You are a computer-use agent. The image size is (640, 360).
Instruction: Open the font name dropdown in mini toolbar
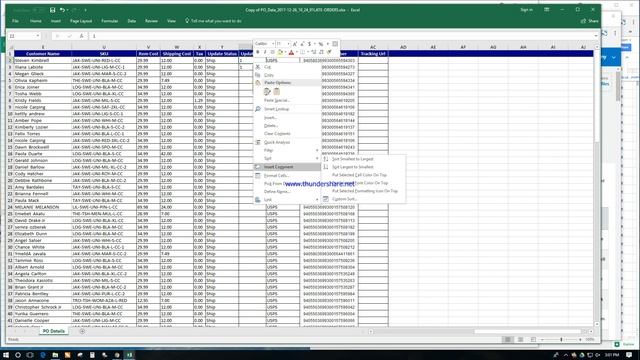coord(273,44)
